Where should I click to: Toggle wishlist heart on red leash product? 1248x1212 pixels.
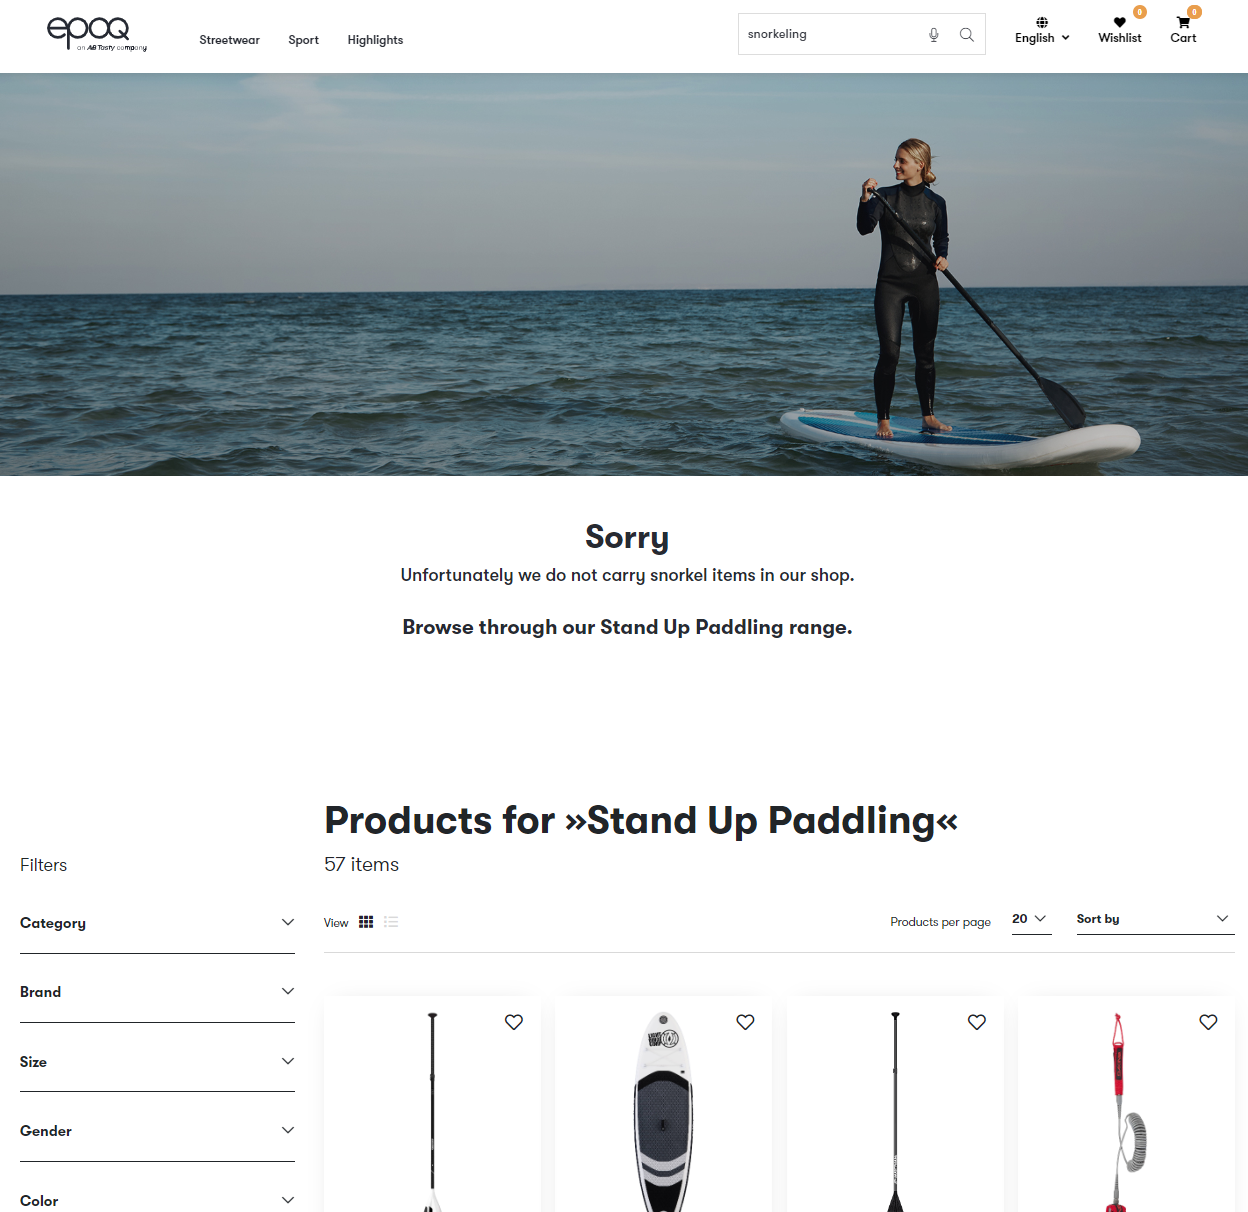tap(1208, 1022)
